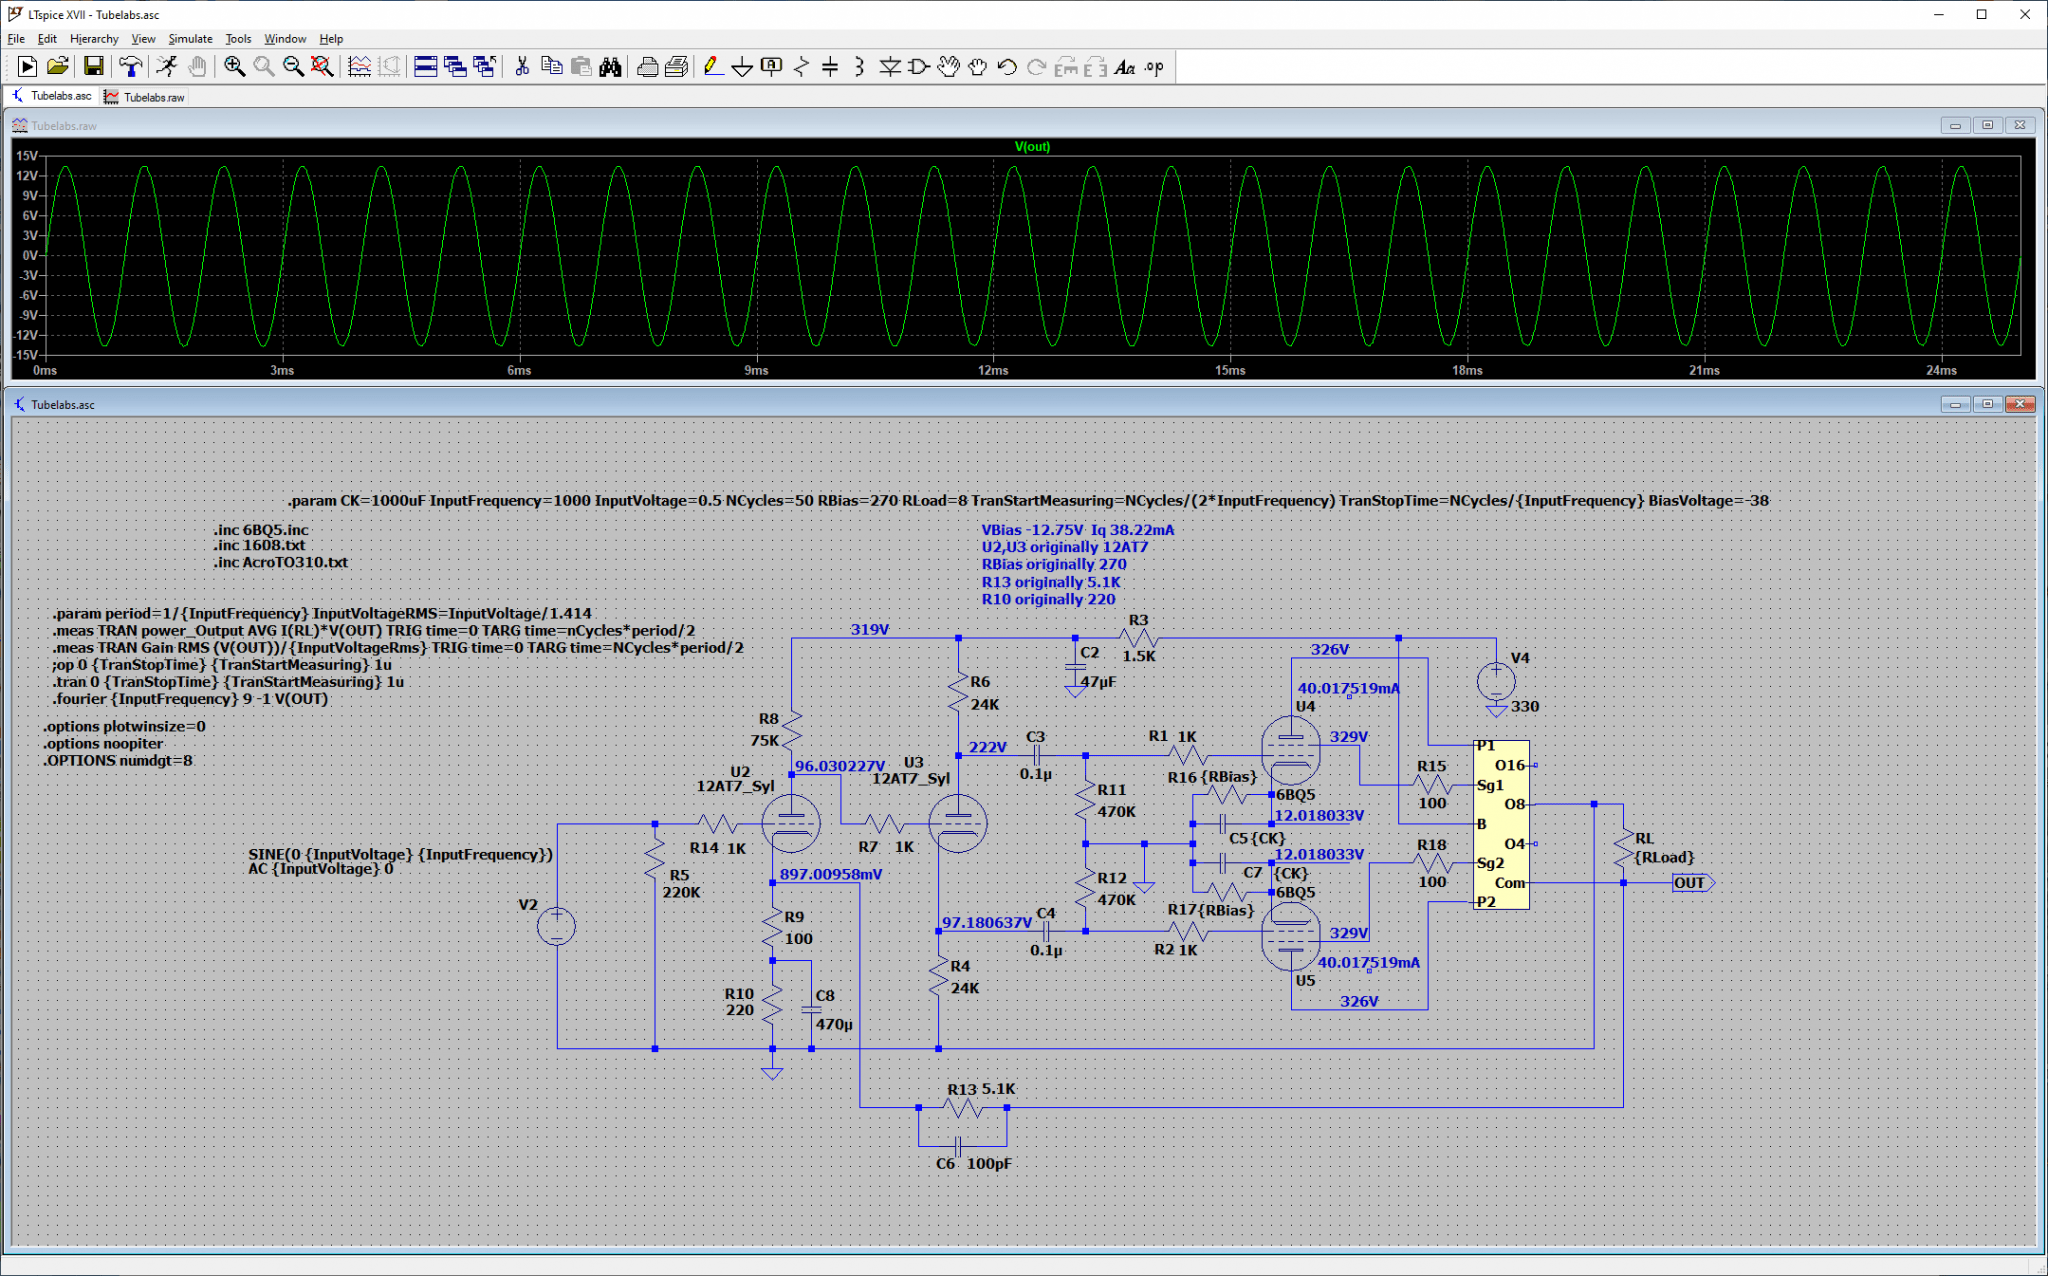Run the simulation with the running-man icon
This screenshot has width=2048, height=1276.
click(x=167, y=67)
